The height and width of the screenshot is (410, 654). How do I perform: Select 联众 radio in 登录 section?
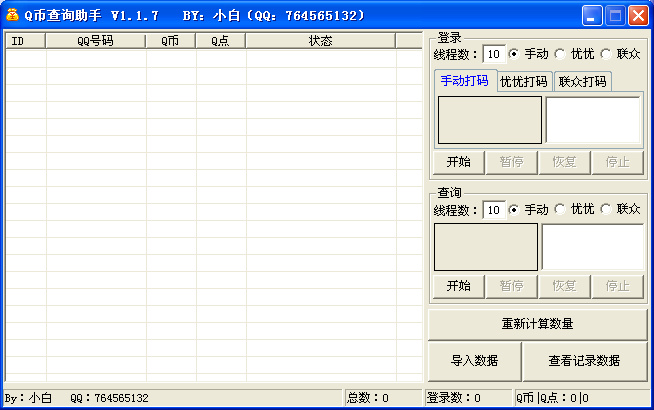[621, 54]
